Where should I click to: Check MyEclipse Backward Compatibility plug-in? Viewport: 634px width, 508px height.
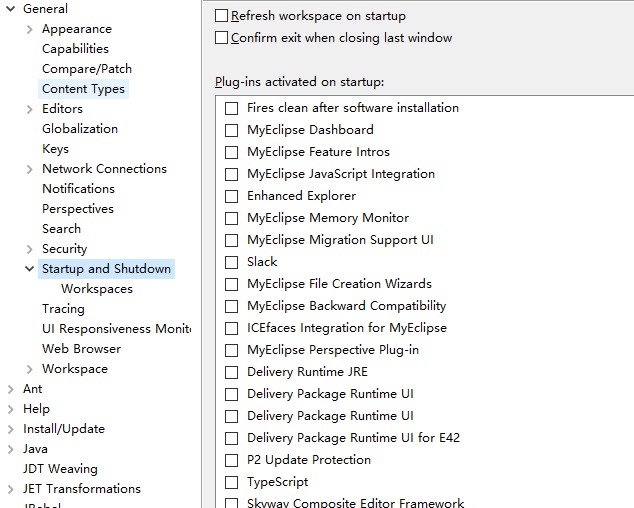(231, 306)
